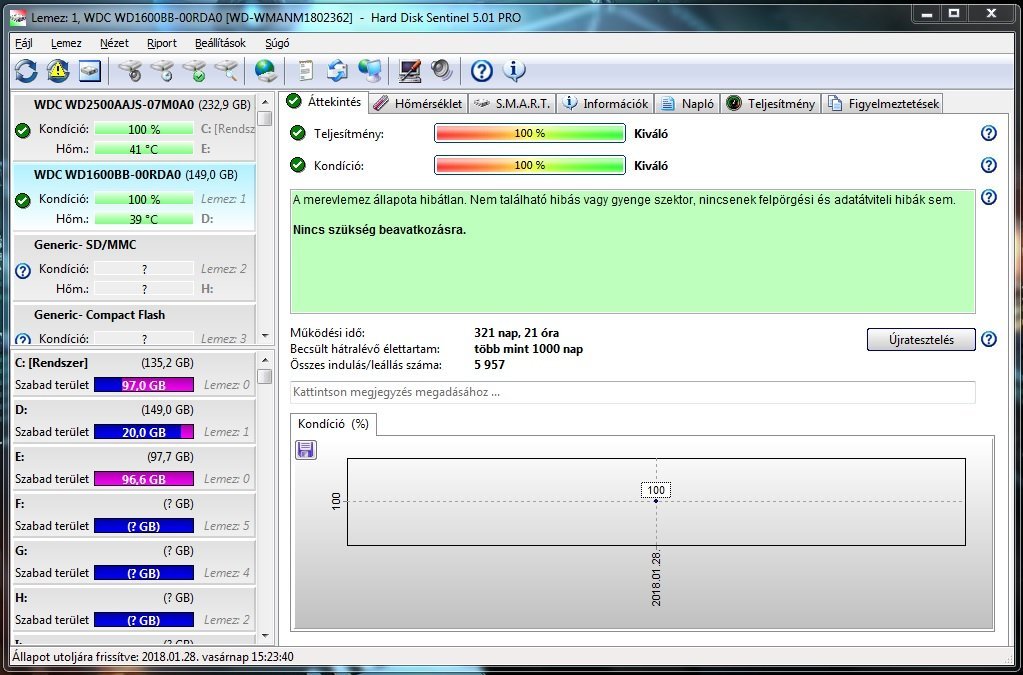This screenshot has width=1023, height=675.
Task: Select the E: partition entry
Action: [x=134, y=468]
